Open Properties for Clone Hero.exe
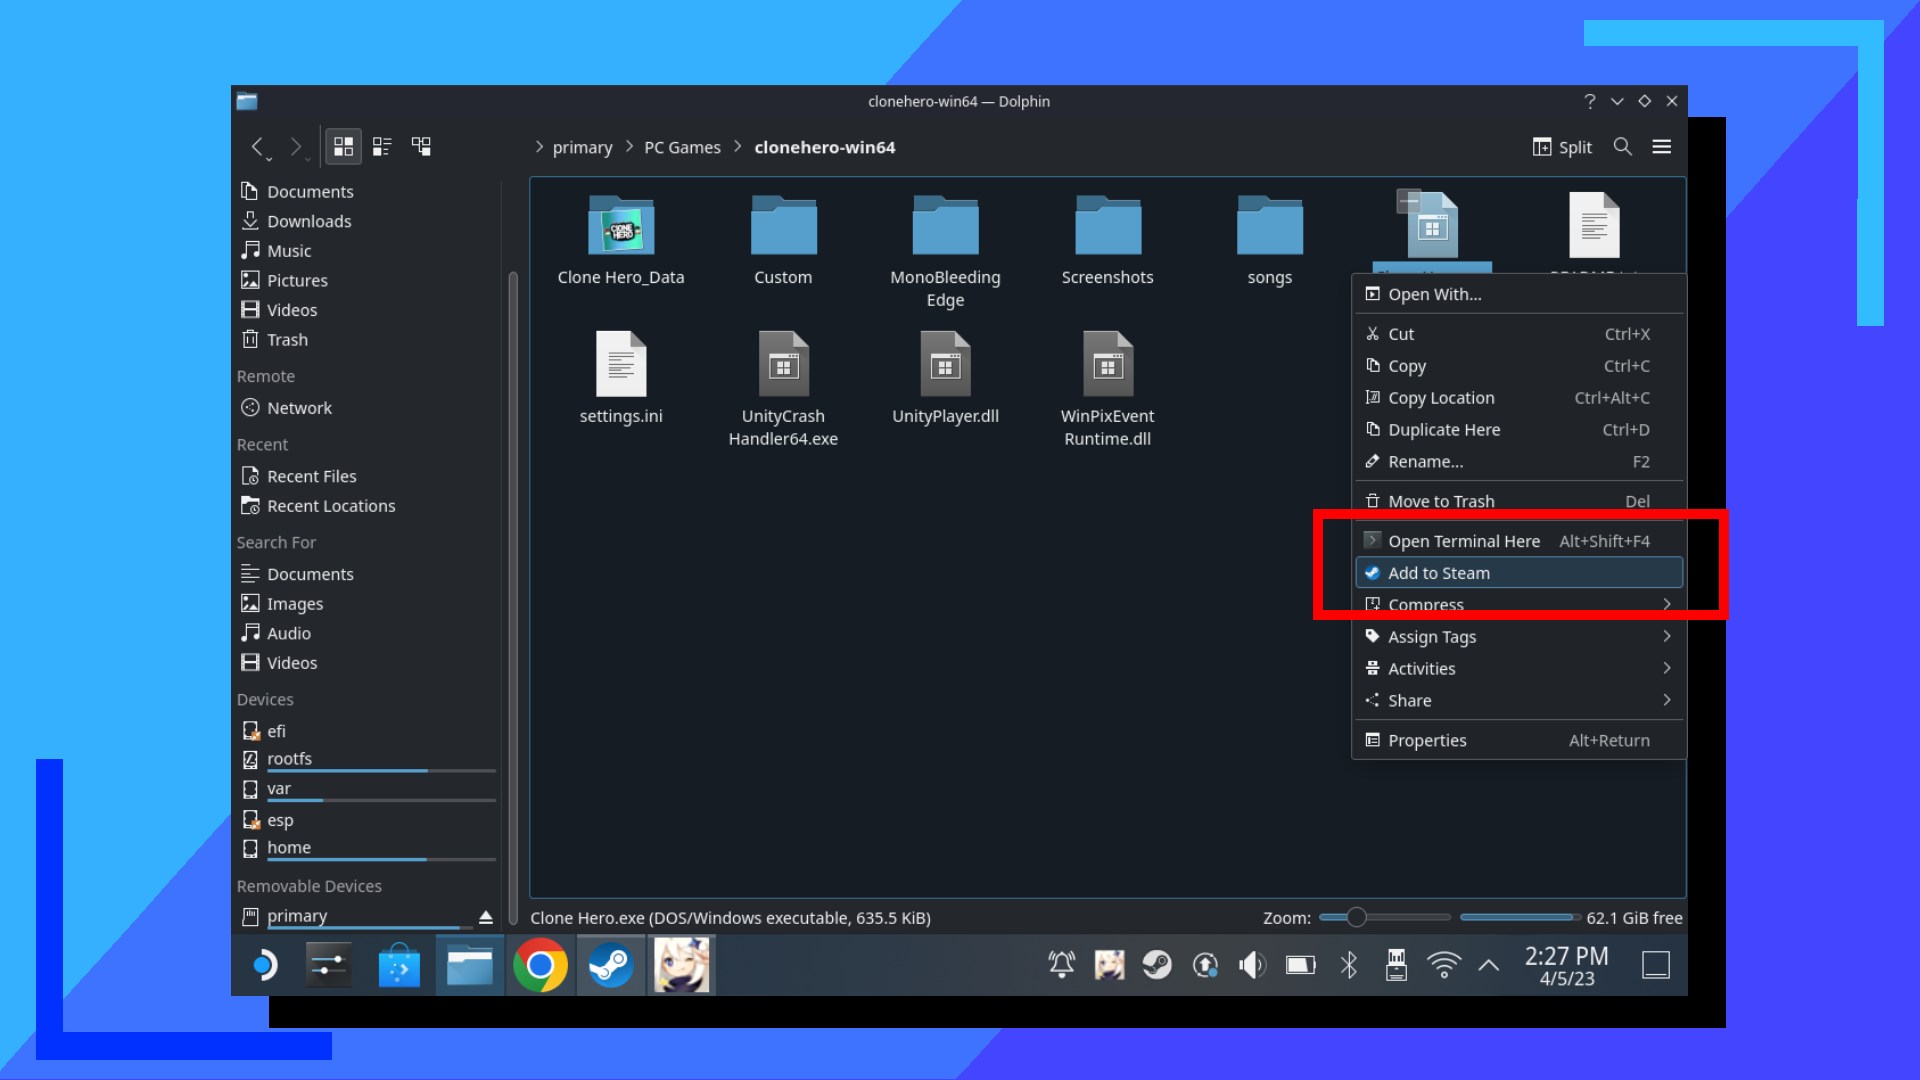The height and width of the screenshot is (1080, 1920). pos(1428,738)
